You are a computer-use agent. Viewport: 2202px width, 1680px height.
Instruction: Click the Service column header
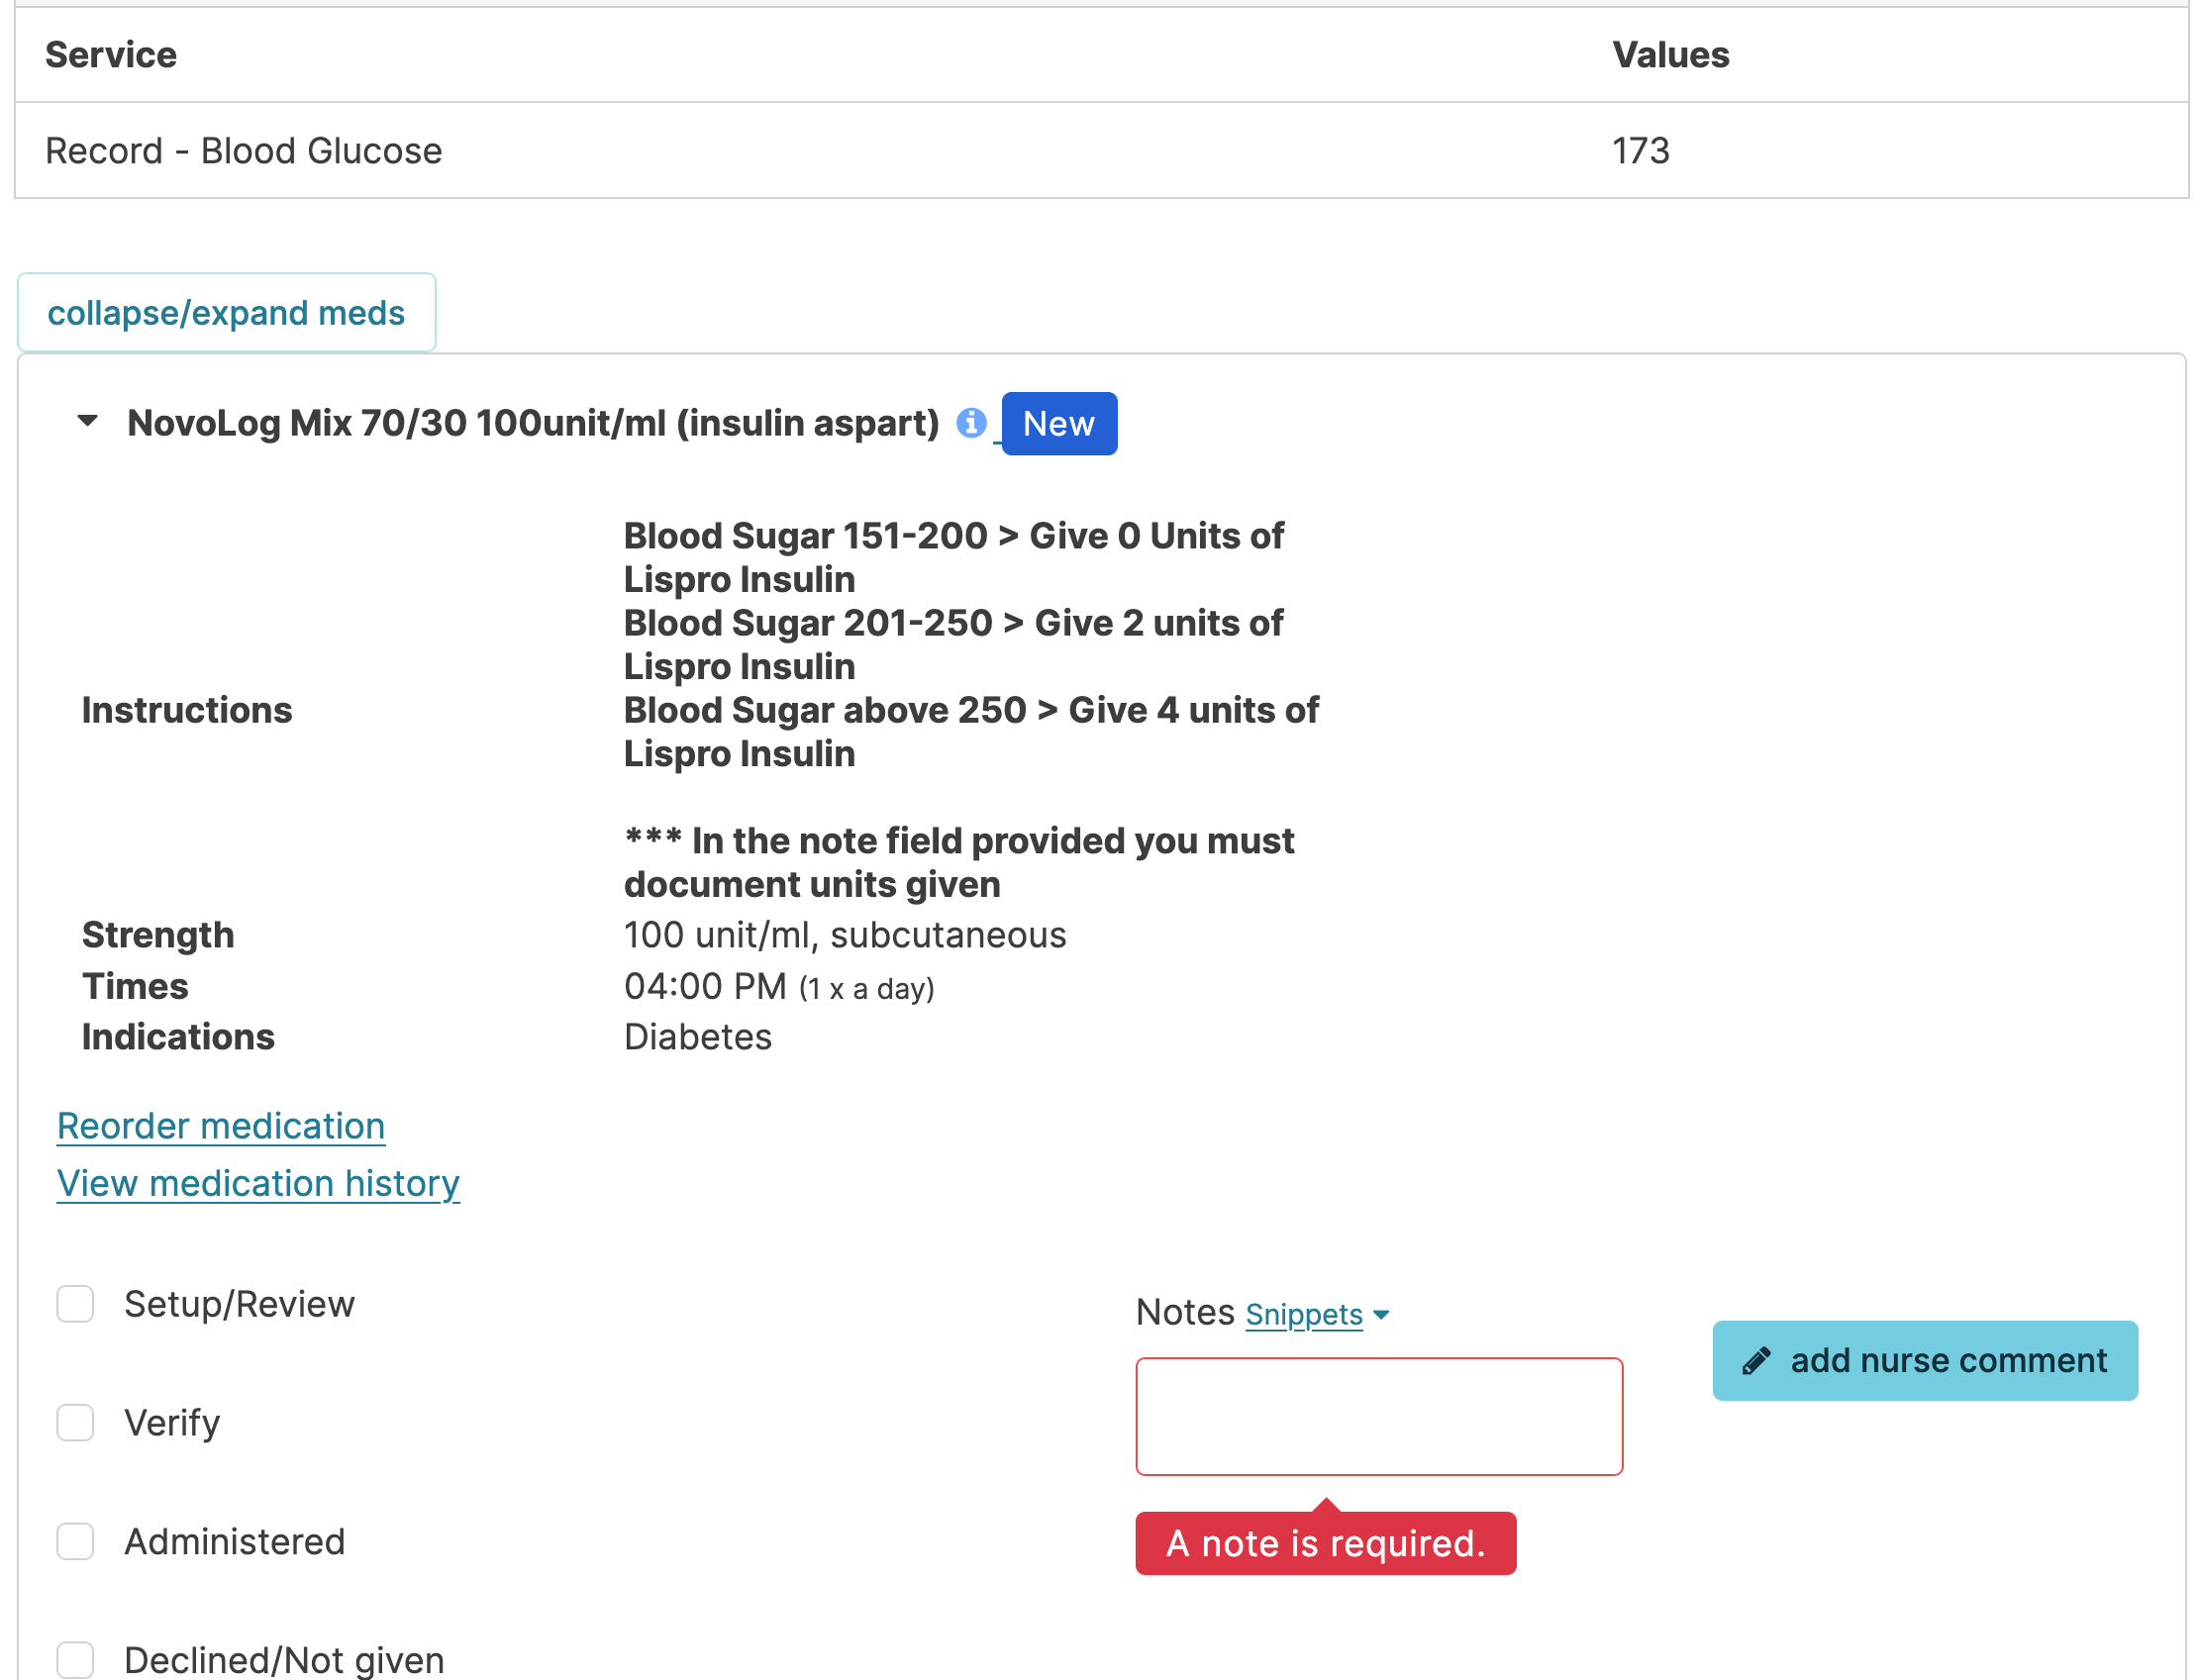111,55
